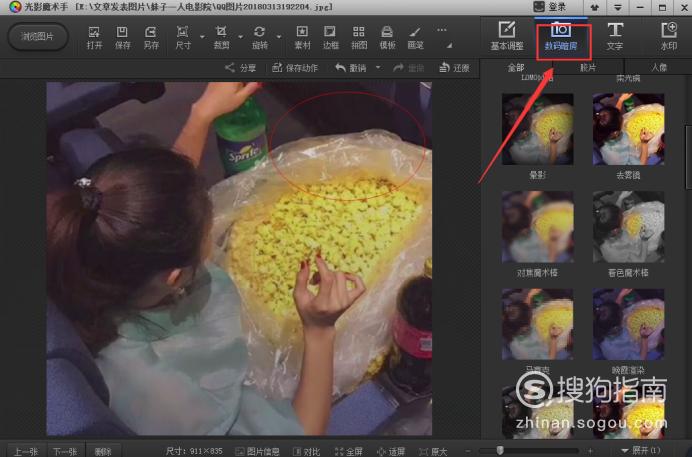Select the 旋转 rotate tool
The image size is (692, 457).
tap(260, 37)
